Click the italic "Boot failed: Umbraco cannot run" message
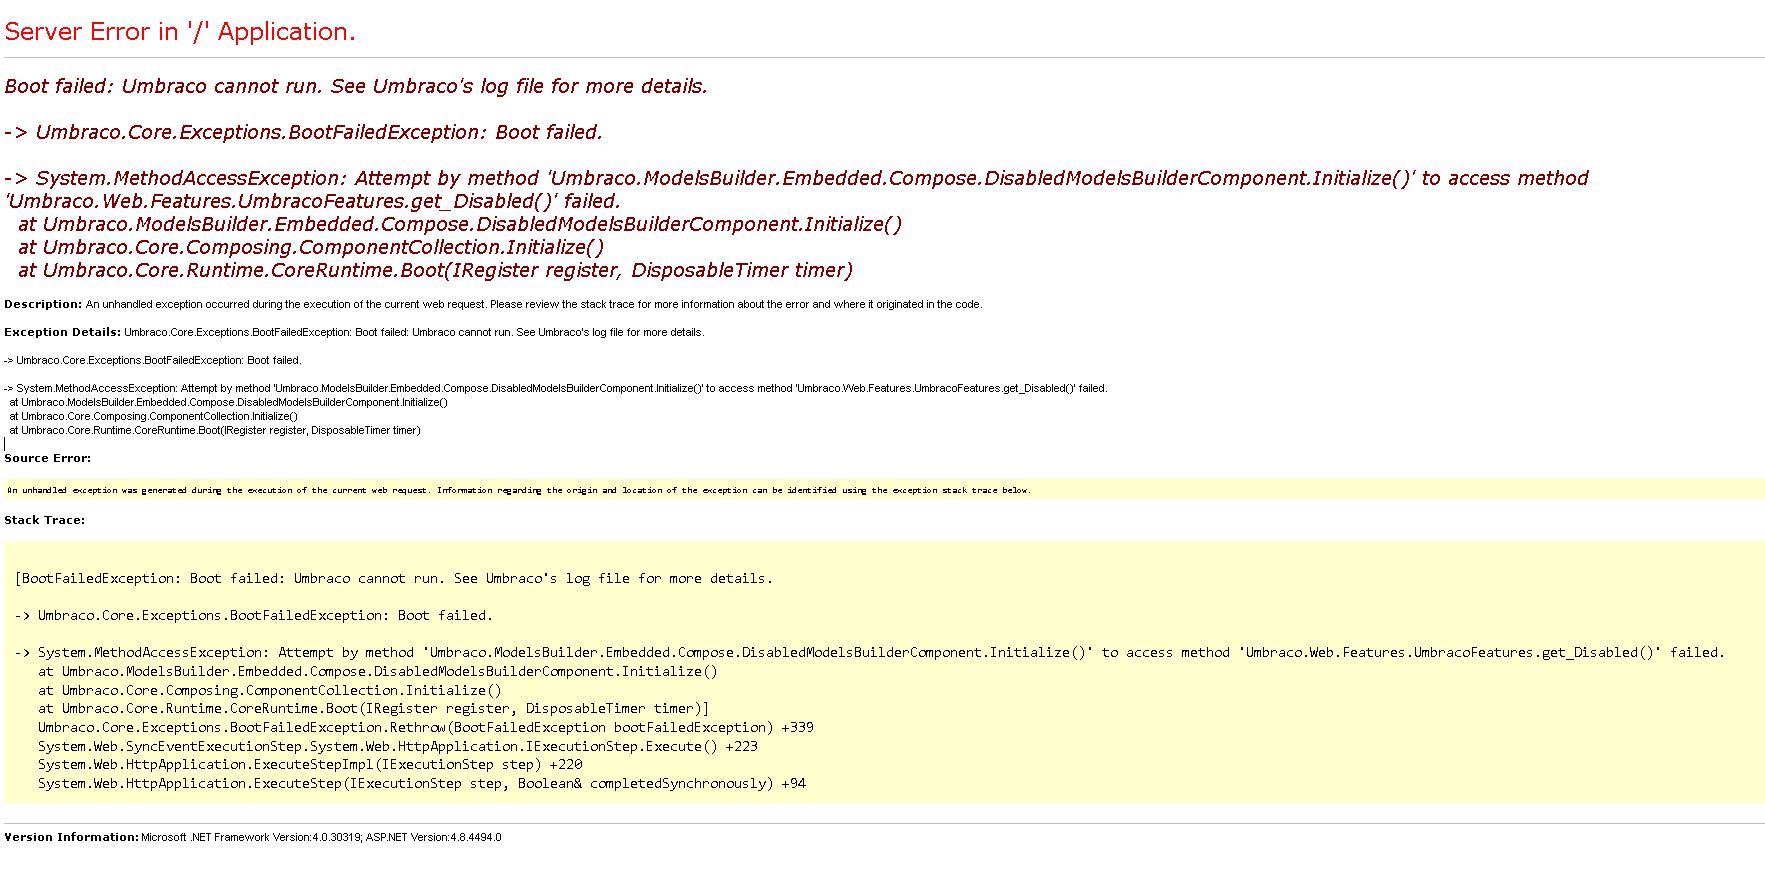The height and width of the screenshot is (870, 1765). click(356, 86)
